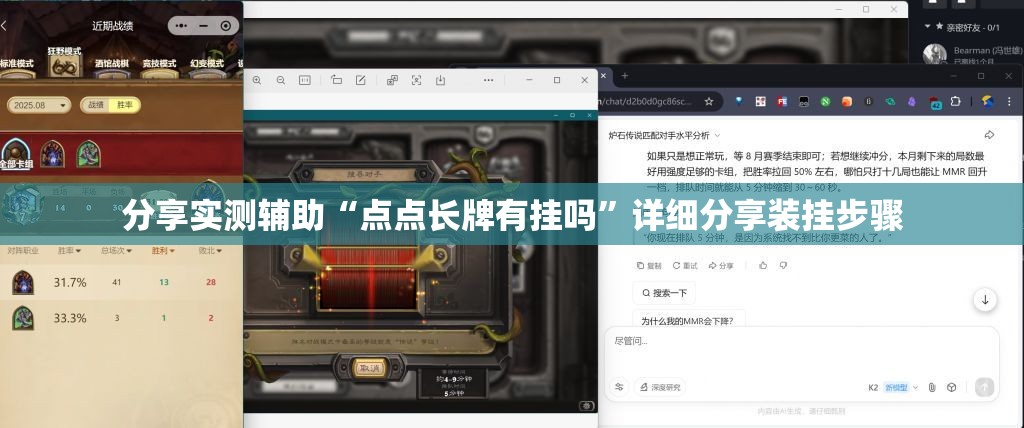
Task: Click Bearman's avatar in the friends list
Action: point(935,54)
